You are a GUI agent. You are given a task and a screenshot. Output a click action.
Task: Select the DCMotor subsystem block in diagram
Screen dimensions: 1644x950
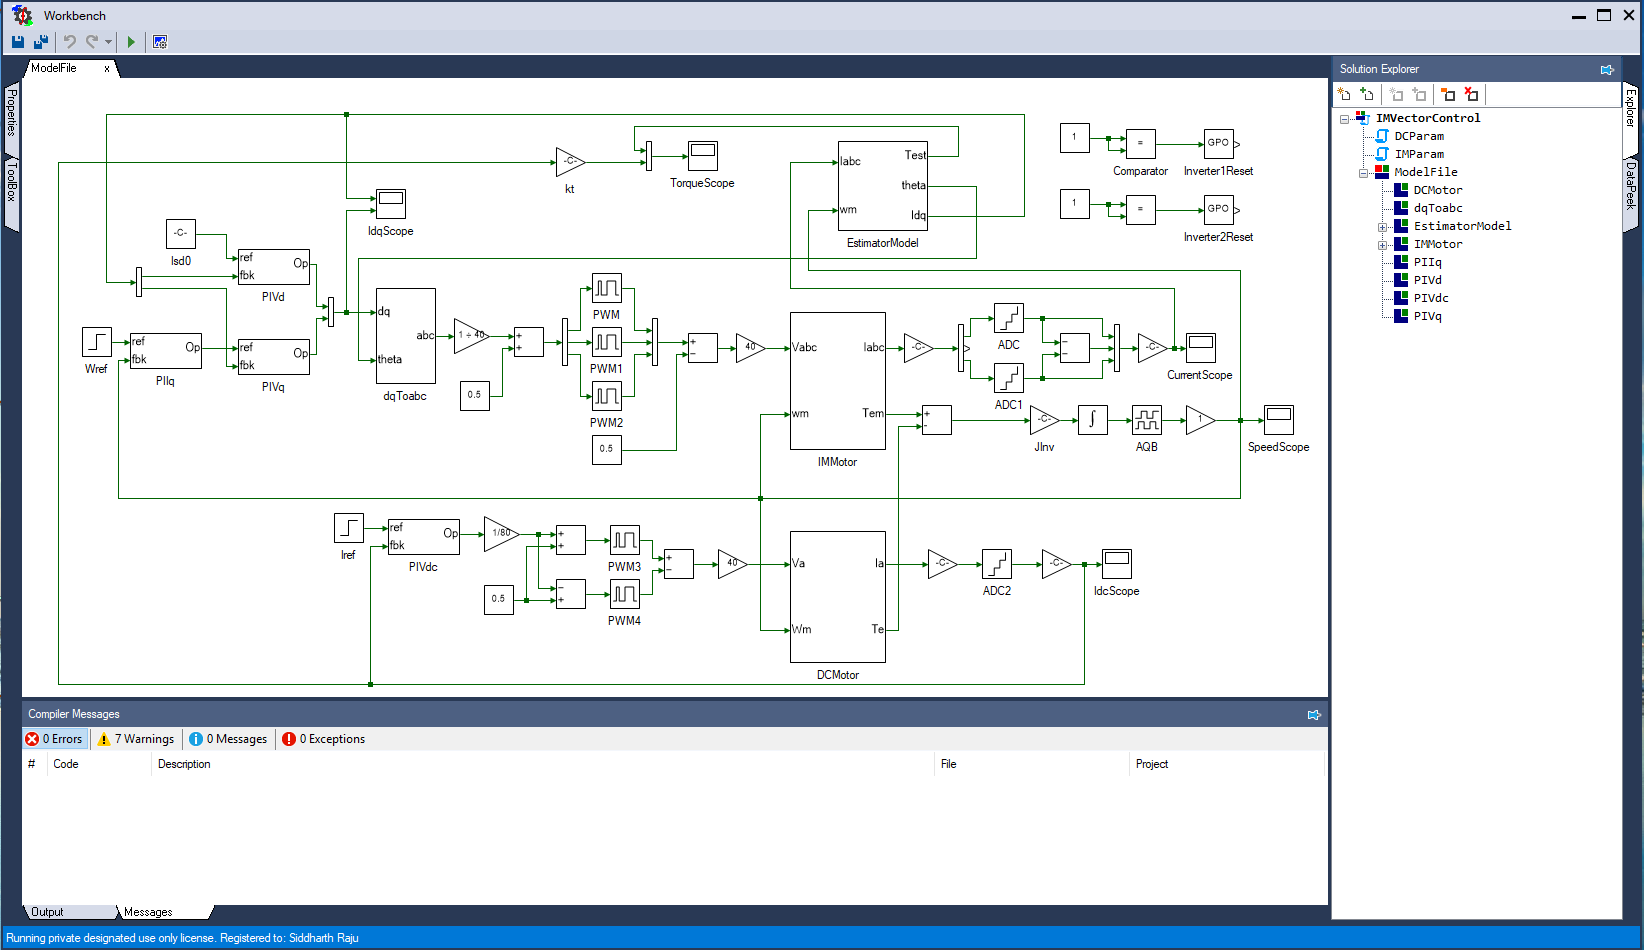(838, 597)
